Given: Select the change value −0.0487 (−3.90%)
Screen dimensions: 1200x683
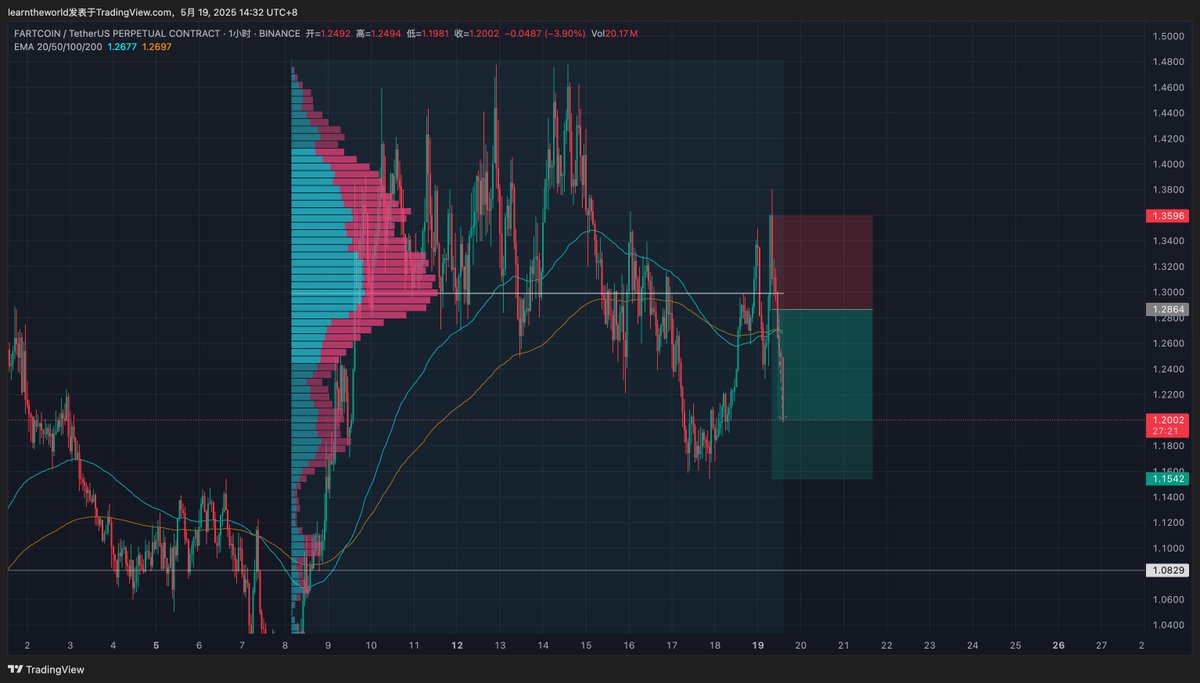Looking at the screenshot, I should [x=545, y=34].
